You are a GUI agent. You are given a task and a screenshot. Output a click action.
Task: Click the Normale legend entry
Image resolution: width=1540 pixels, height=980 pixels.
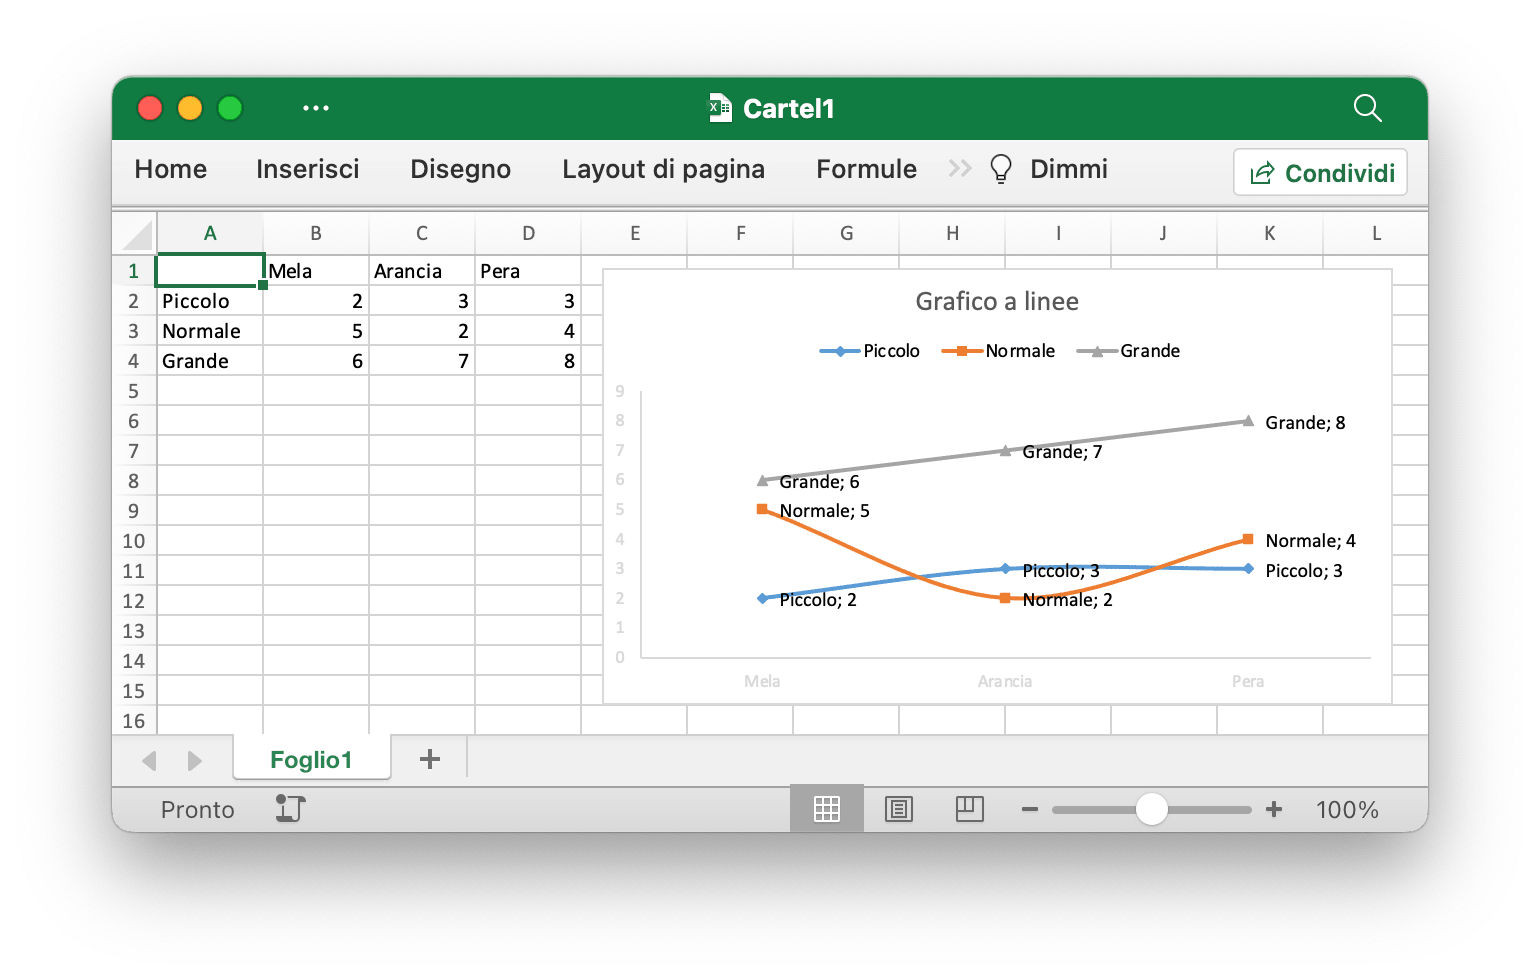click(x=999, y=351)
